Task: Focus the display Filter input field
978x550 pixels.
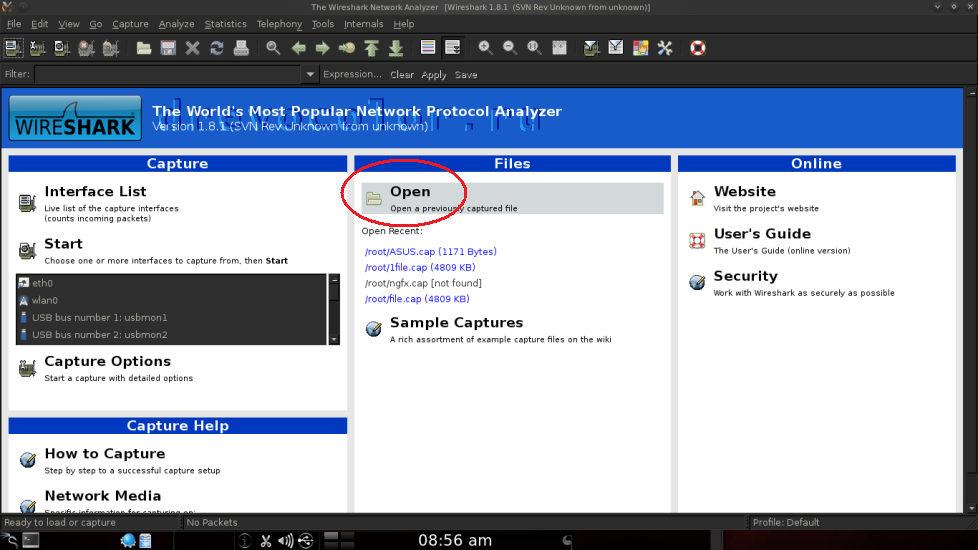Action: click(168, 75)
